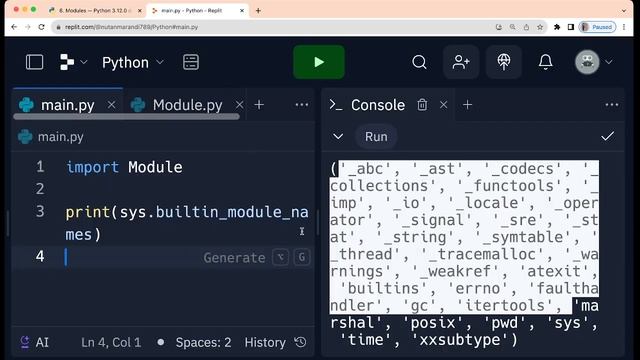Screen dimensions: 640x360
Task: Open browser extensions puzzle icon
Action: click(557, 27)
